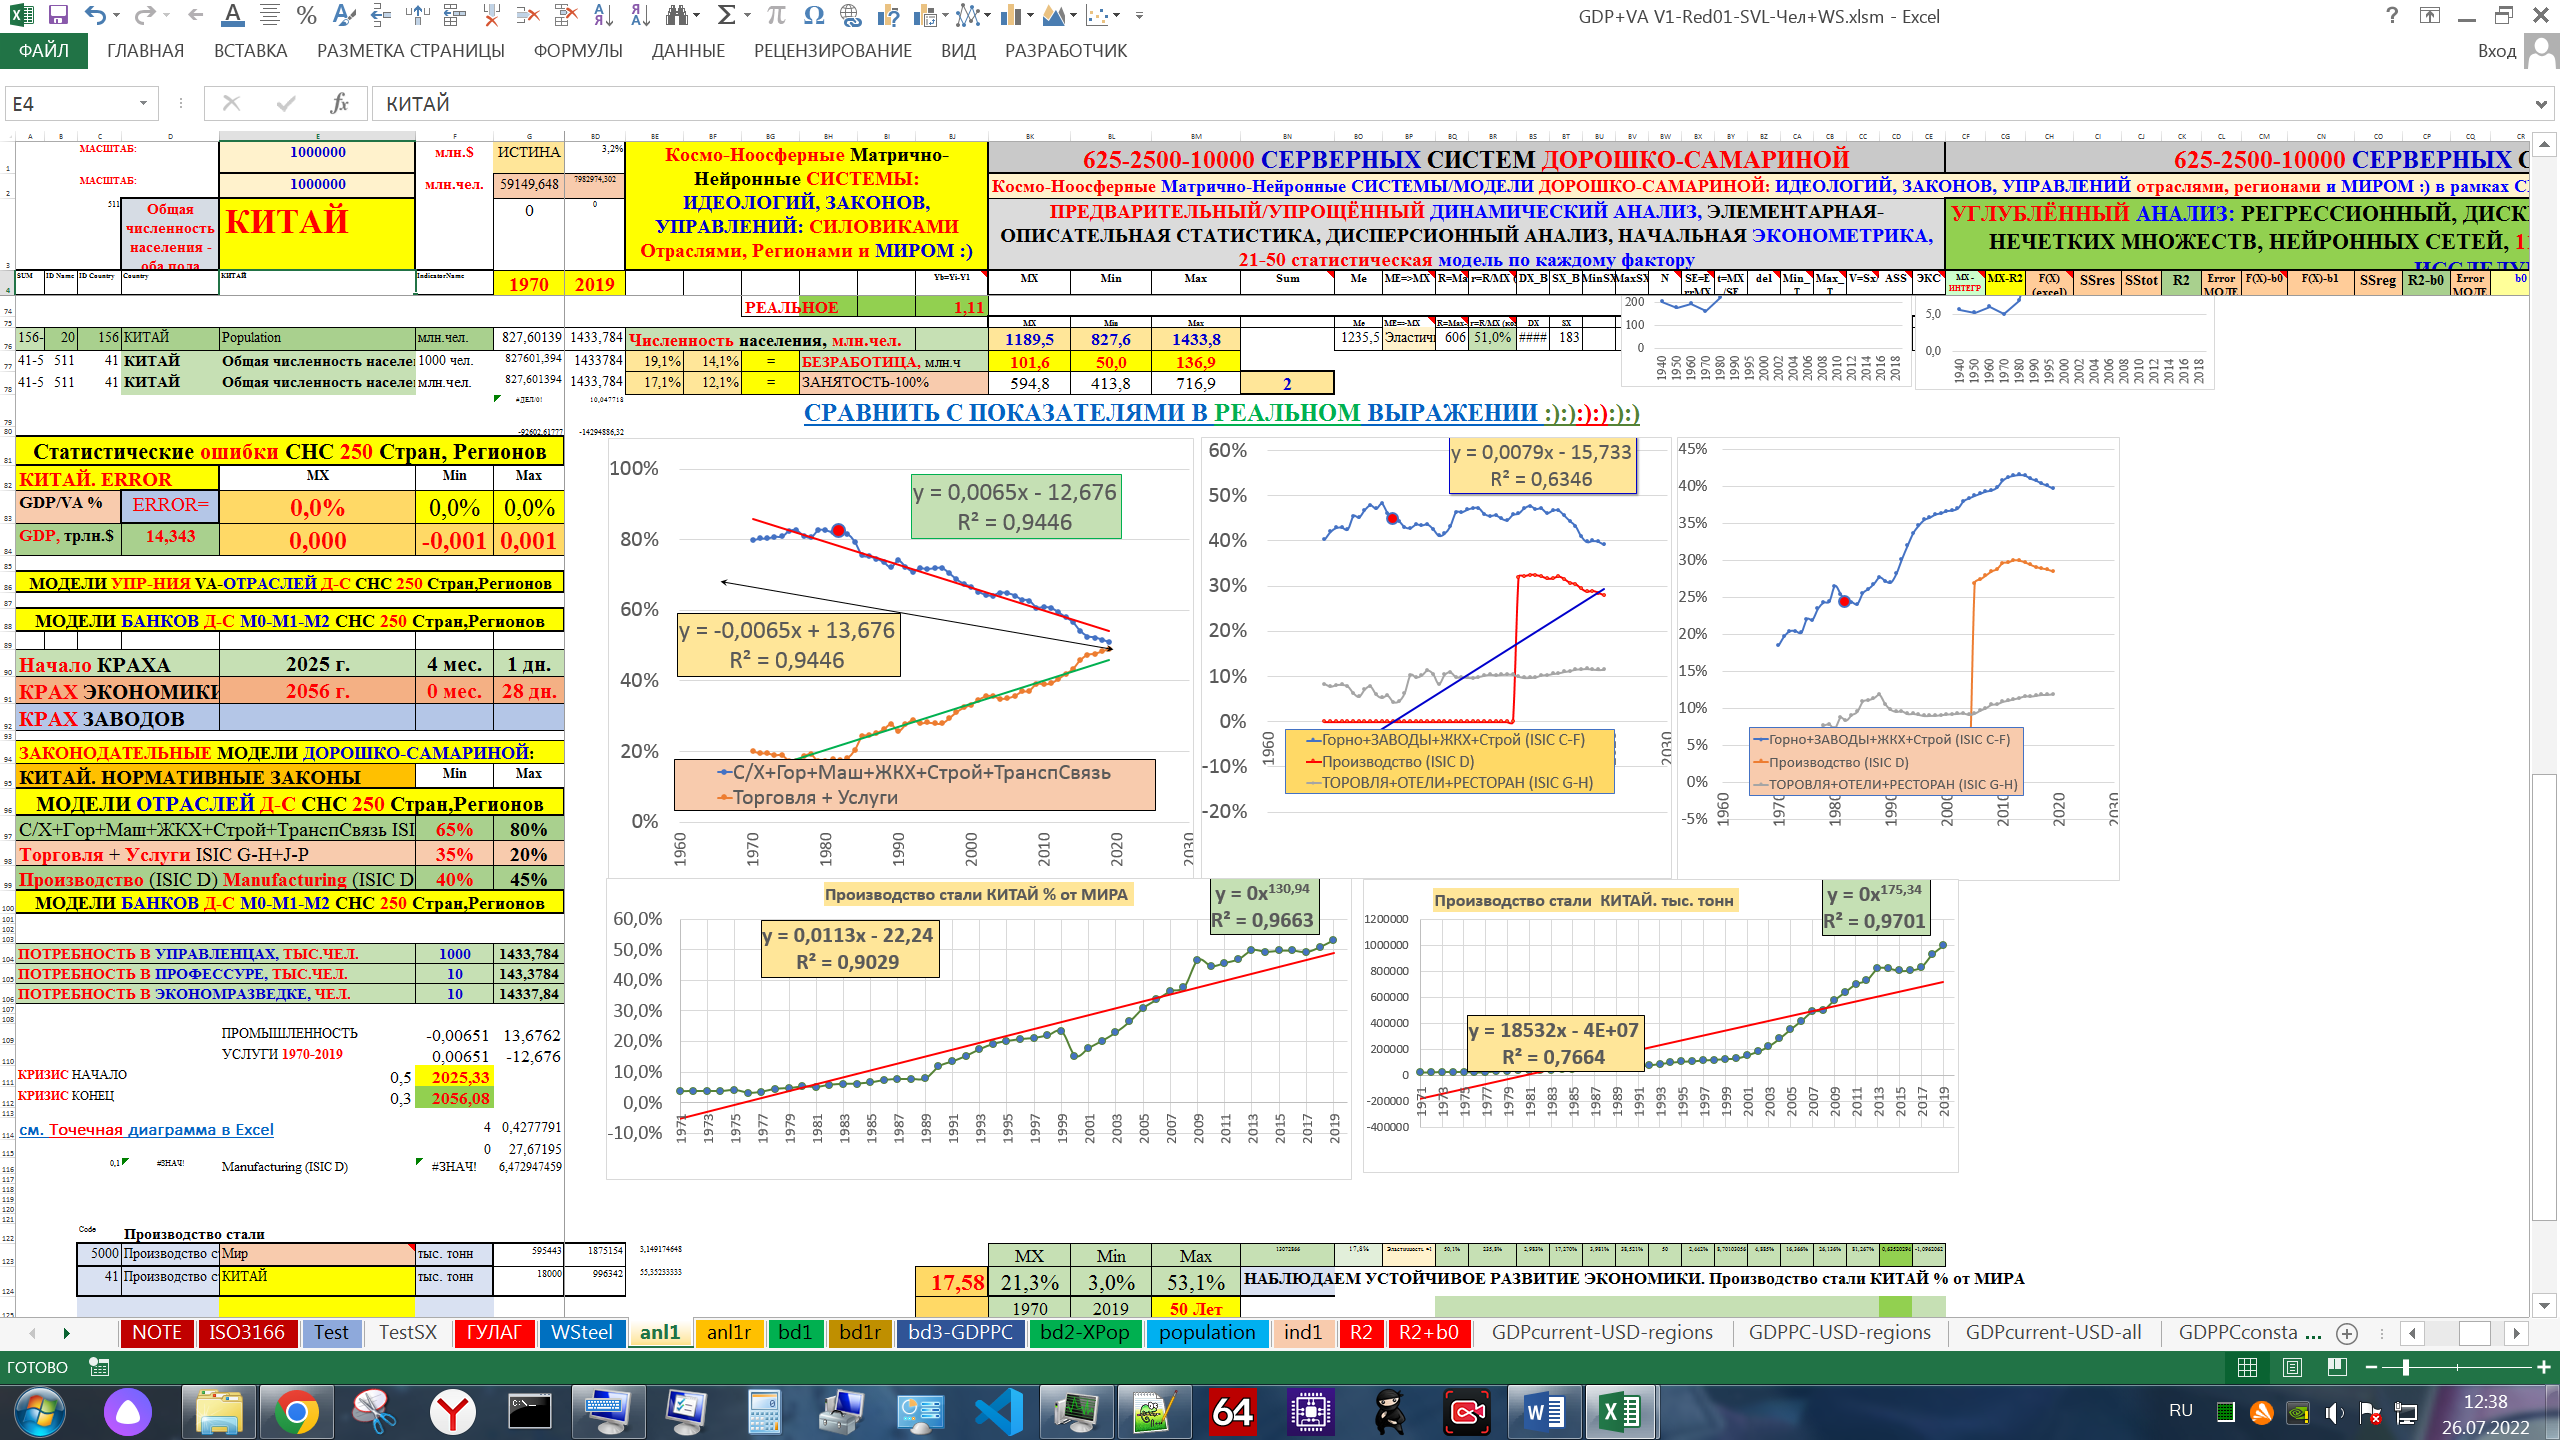The height and width of the screenshot is (1440, 2560).
Task: Click the binoculars Find icon
Action: coord(678,16)
